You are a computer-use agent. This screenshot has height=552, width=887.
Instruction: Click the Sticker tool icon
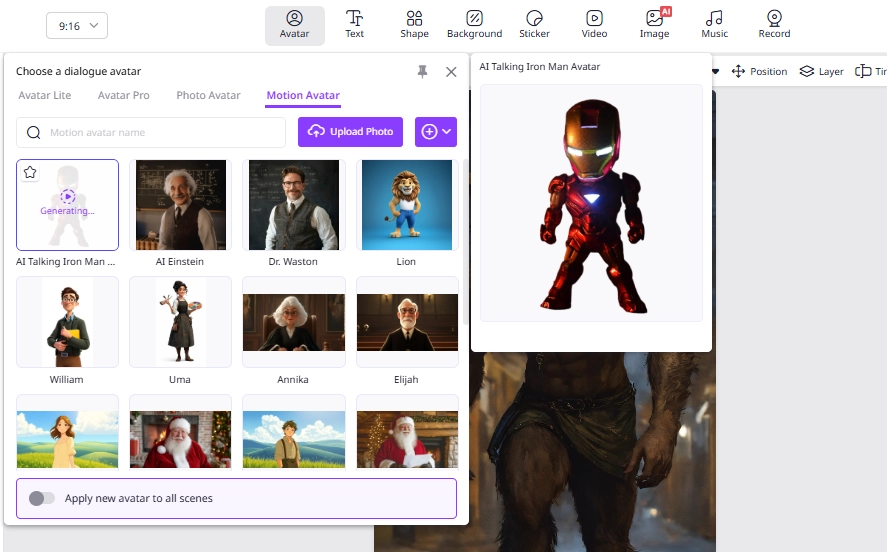[534, 24]
